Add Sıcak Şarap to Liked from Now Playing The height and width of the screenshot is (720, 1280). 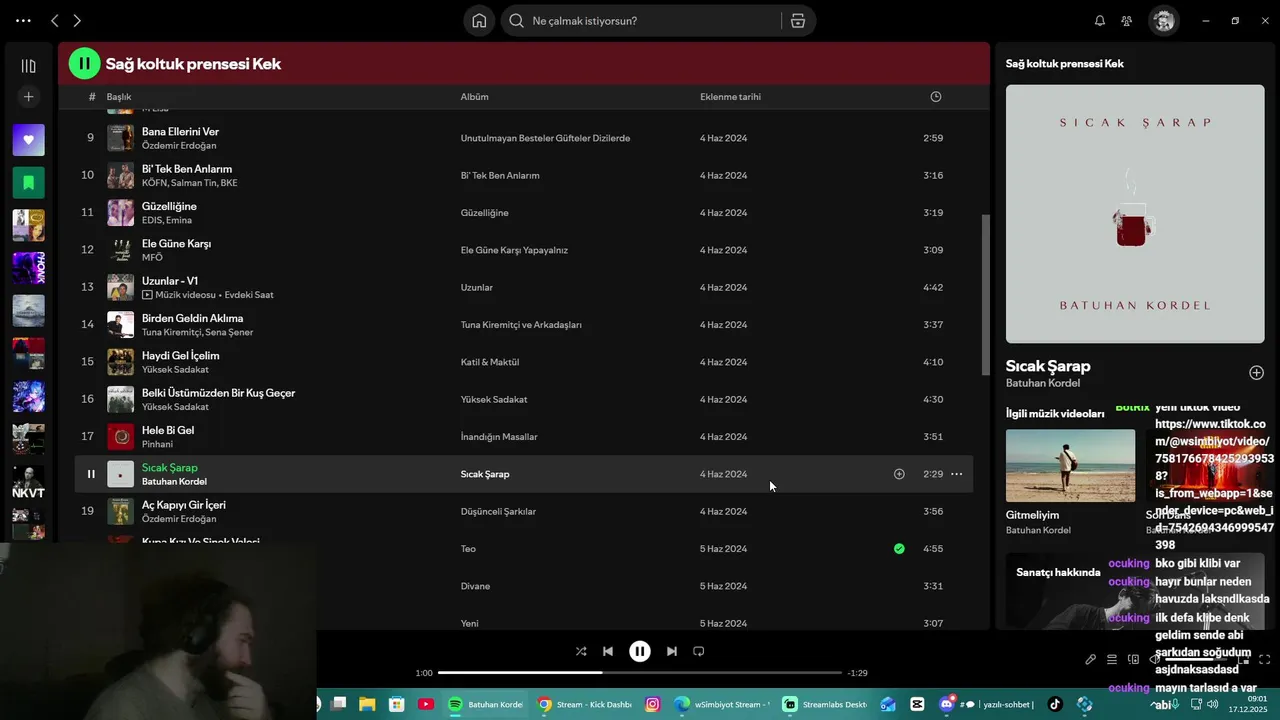1256,373
